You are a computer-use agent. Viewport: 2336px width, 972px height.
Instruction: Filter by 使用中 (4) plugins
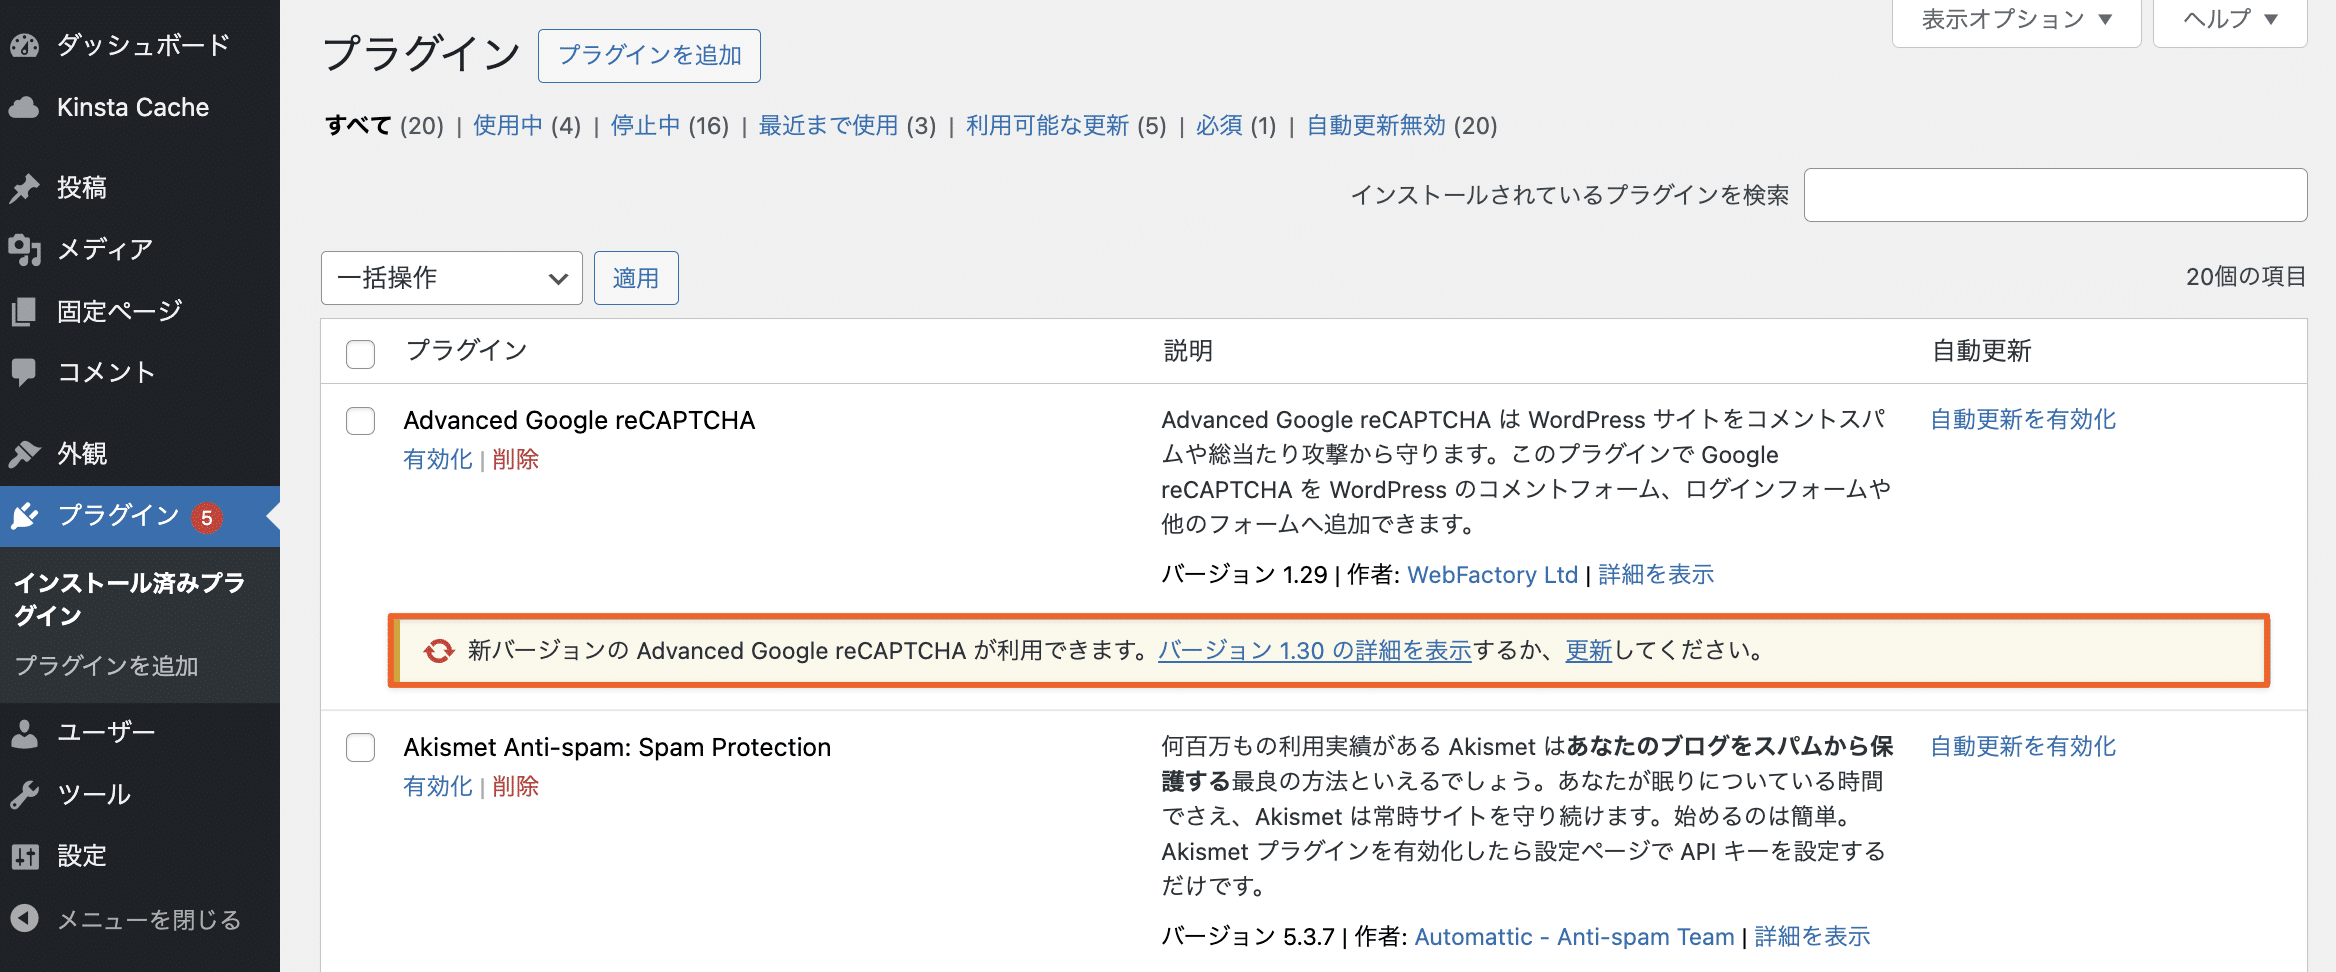[x=526, y=126]
